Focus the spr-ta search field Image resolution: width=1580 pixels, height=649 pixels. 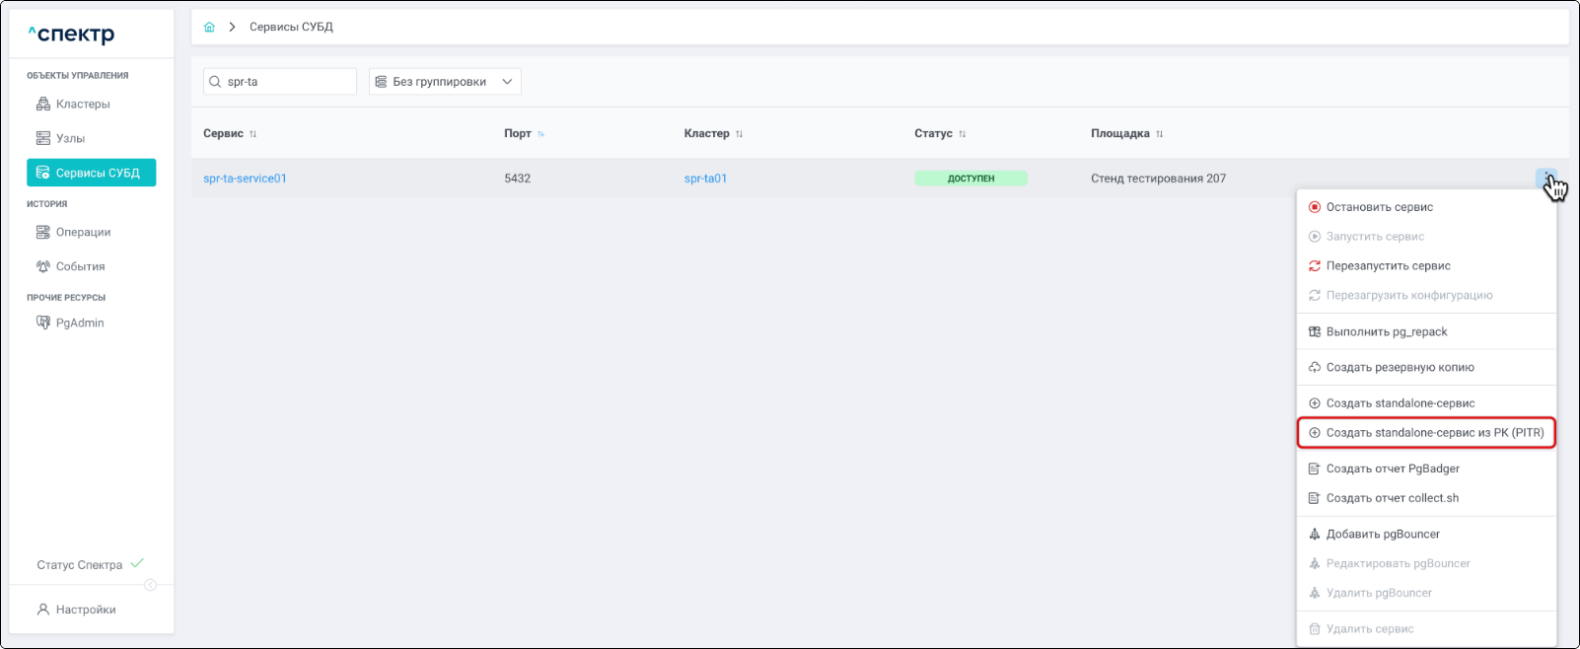click(280, 82)
